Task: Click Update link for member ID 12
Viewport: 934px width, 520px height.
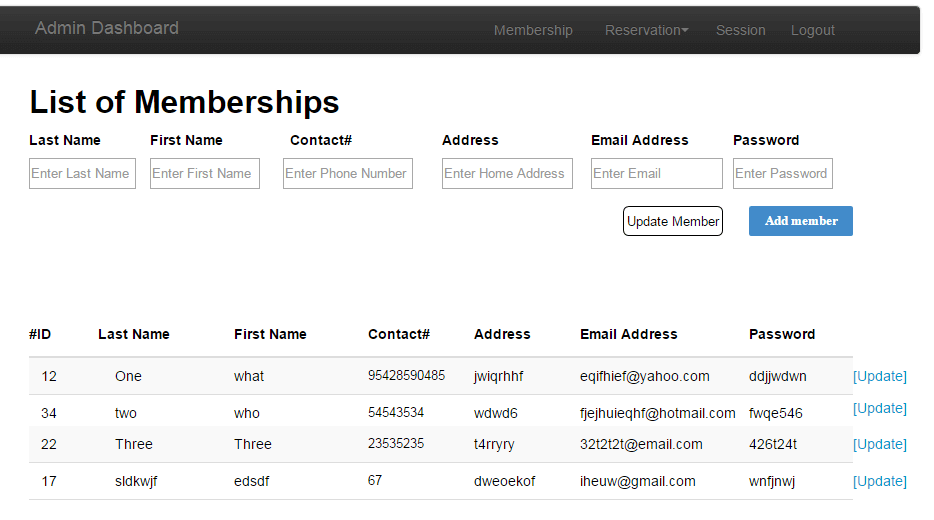Action: pyautogui.click(x=880, y=376)
